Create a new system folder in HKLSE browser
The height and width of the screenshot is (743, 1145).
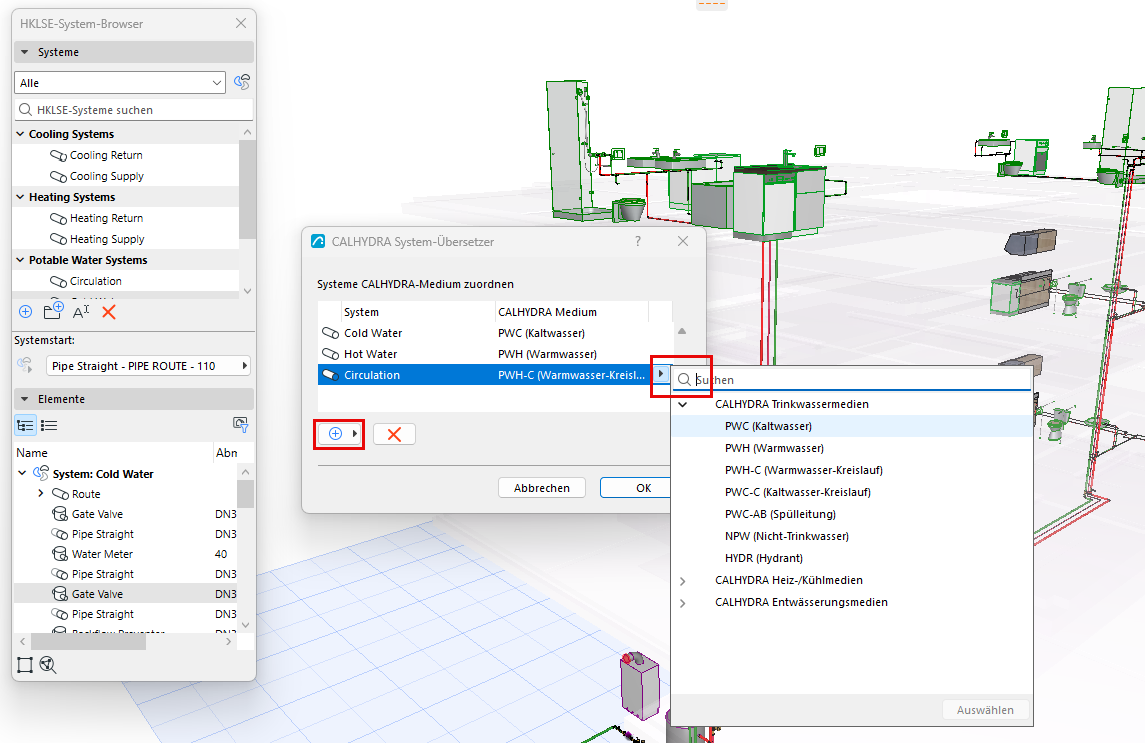[53, 311]
